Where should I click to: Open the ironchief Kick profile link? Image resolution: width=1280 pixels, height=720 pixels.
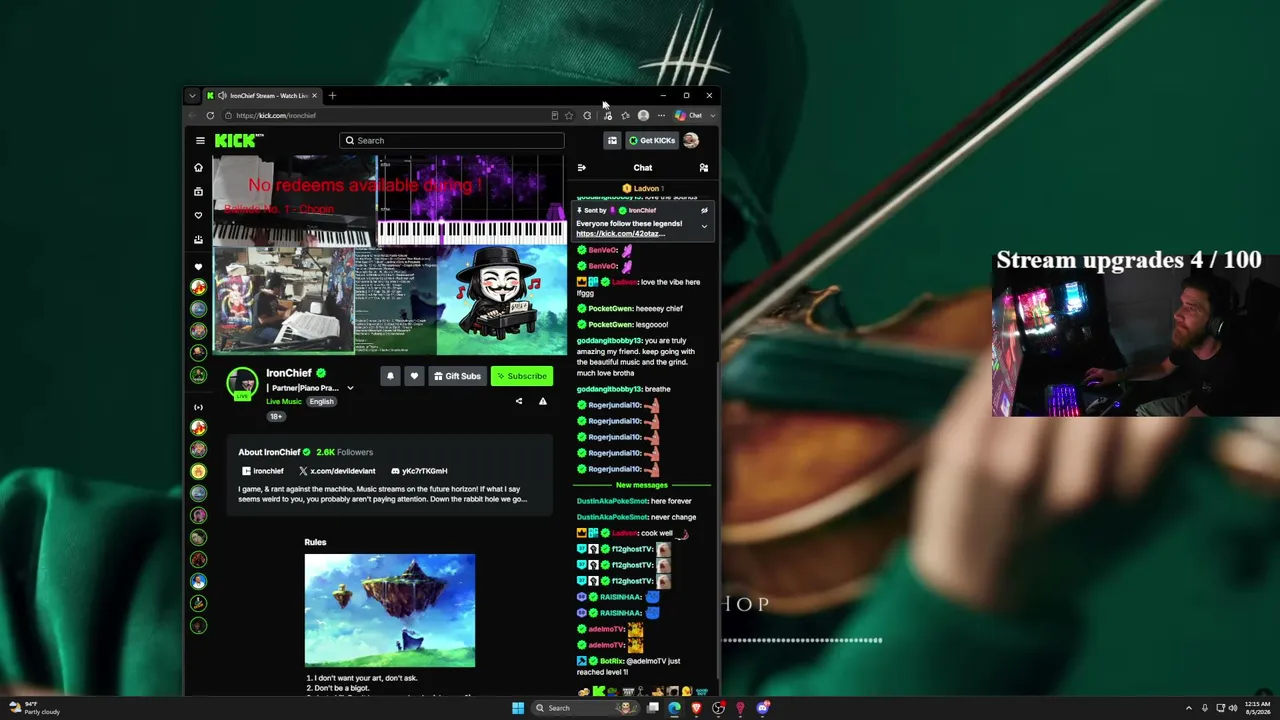(x=263, y=471)
